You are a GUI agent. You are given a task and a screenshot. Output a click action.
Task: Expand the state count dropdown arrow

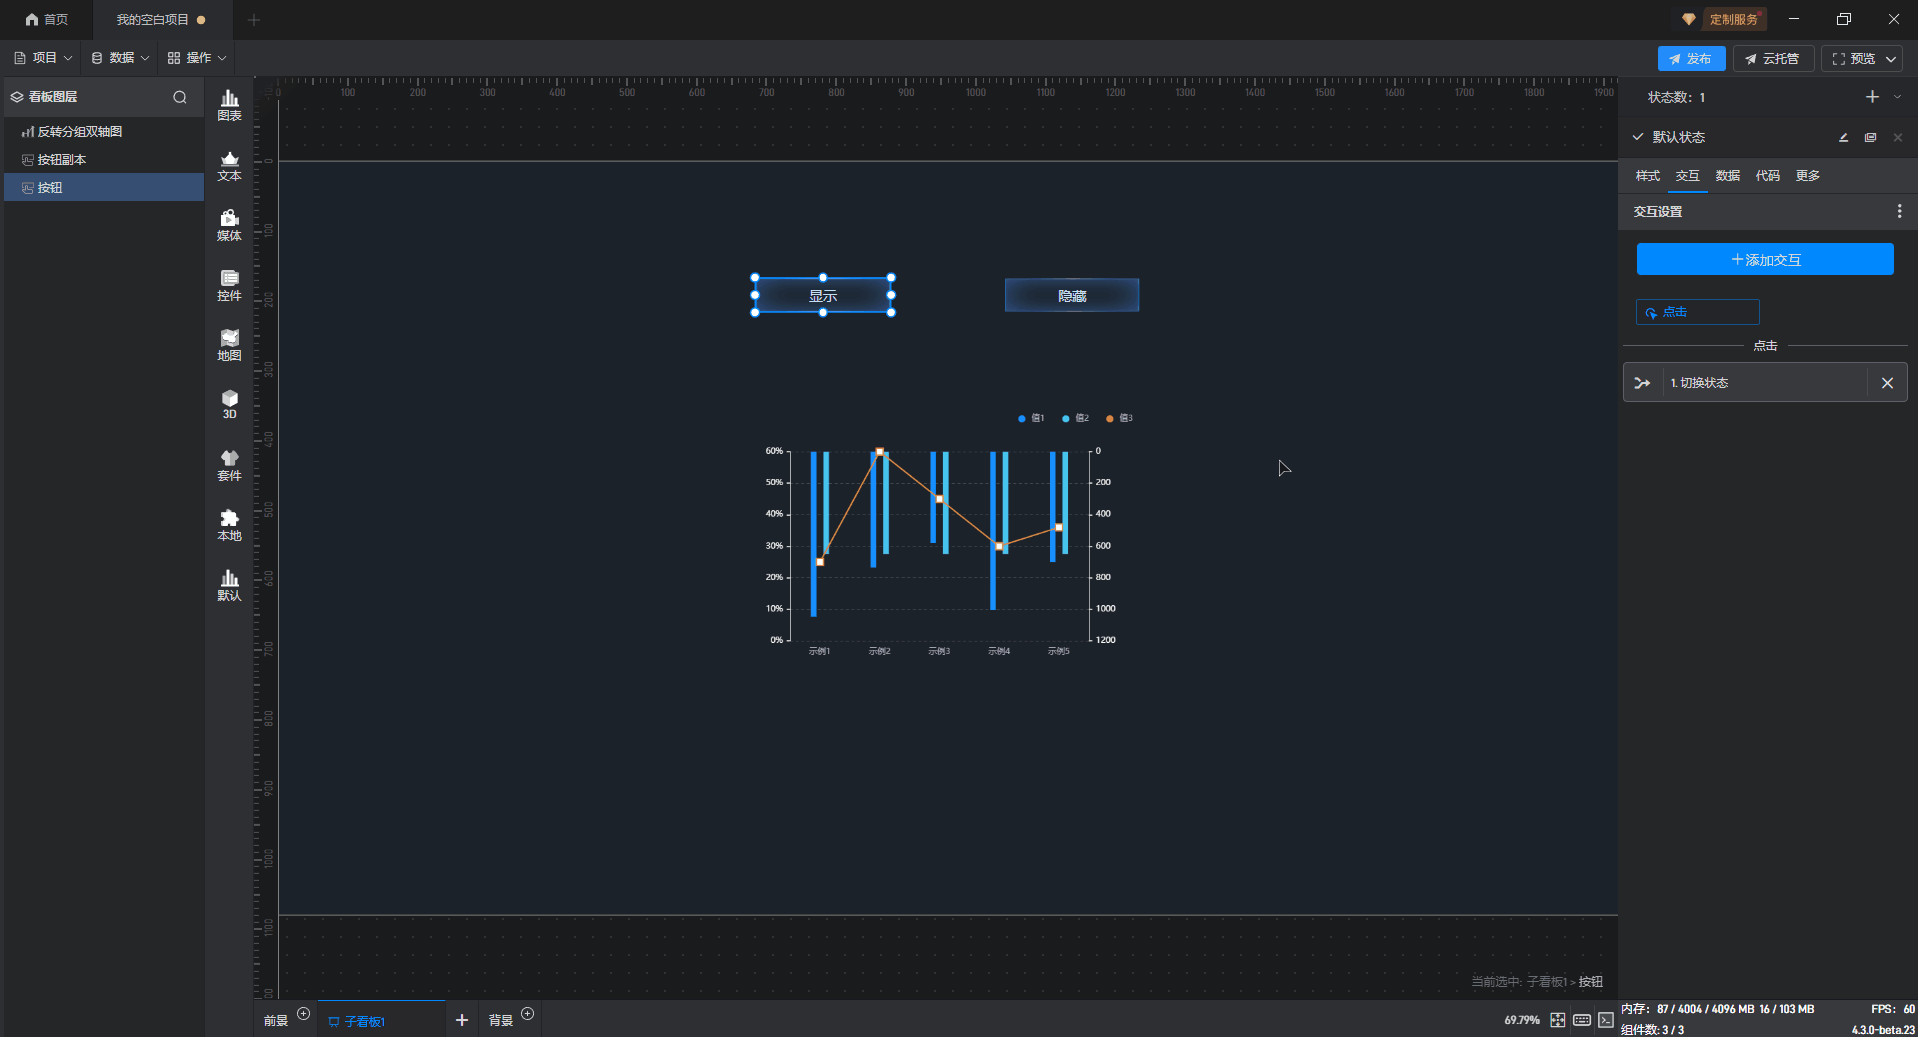(1897, 97)
